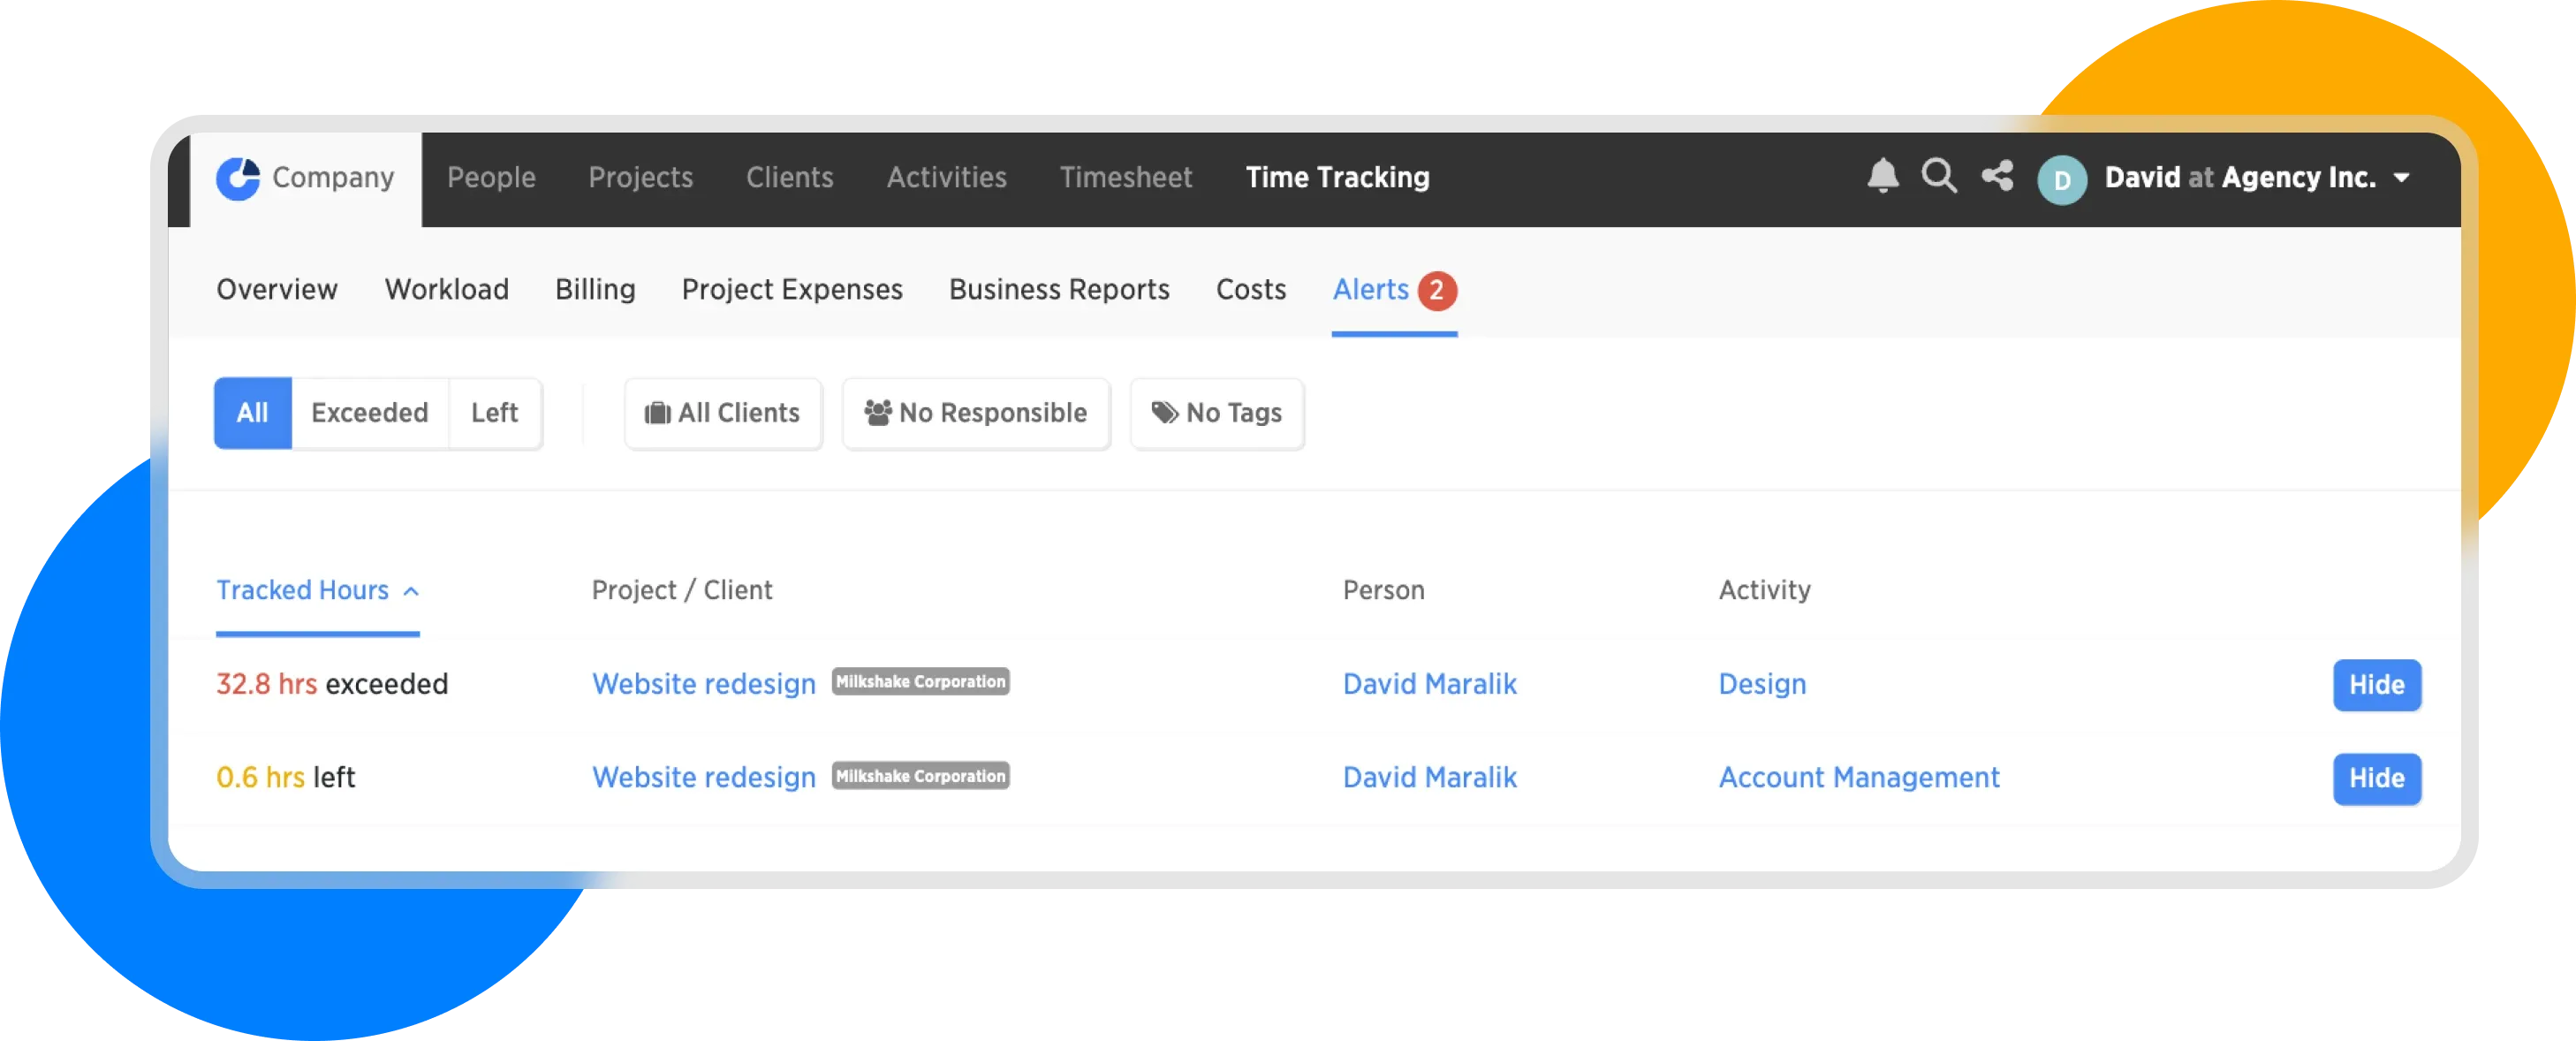Screen dimensions: 2576x1041
Task: Expand the account dropdown arrow
Action: [2401, 178]
